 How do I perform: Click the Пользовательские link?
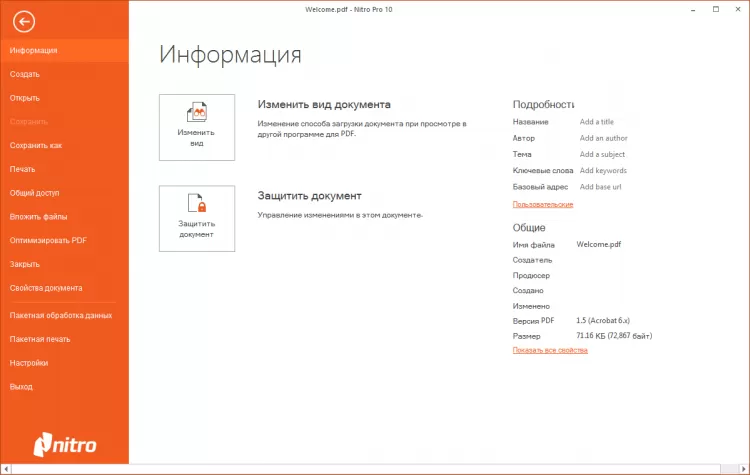pos(543,204)
